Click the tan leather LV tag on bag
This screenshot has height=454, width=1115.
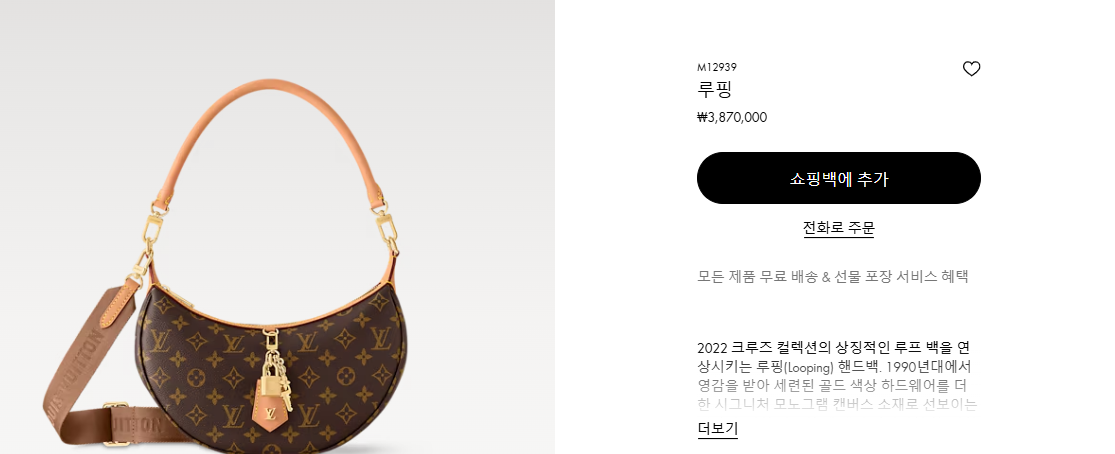point(270,413)
